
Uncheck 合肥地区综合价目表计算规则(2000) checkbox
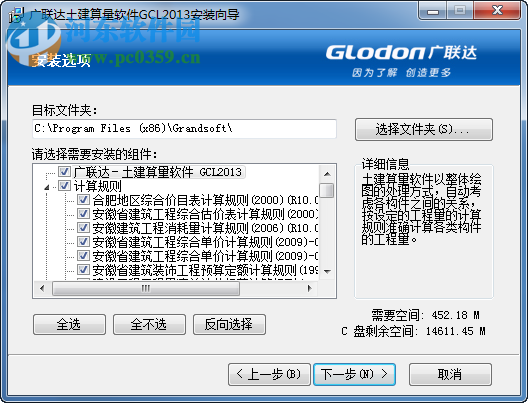point(83,200)
